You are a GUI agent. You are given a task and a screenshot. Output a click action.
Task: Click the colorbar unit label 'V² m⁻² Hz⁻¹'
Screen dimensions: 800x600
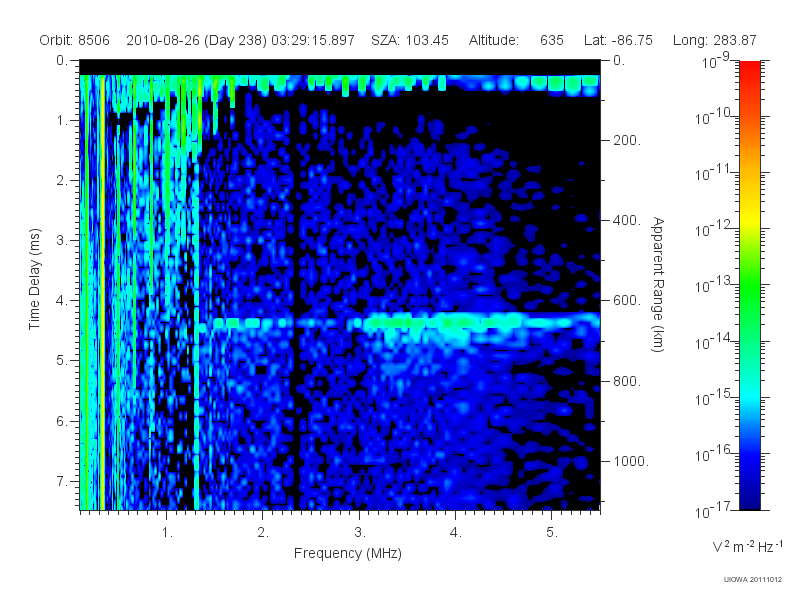pyautogui.click(x=747, y=546)
